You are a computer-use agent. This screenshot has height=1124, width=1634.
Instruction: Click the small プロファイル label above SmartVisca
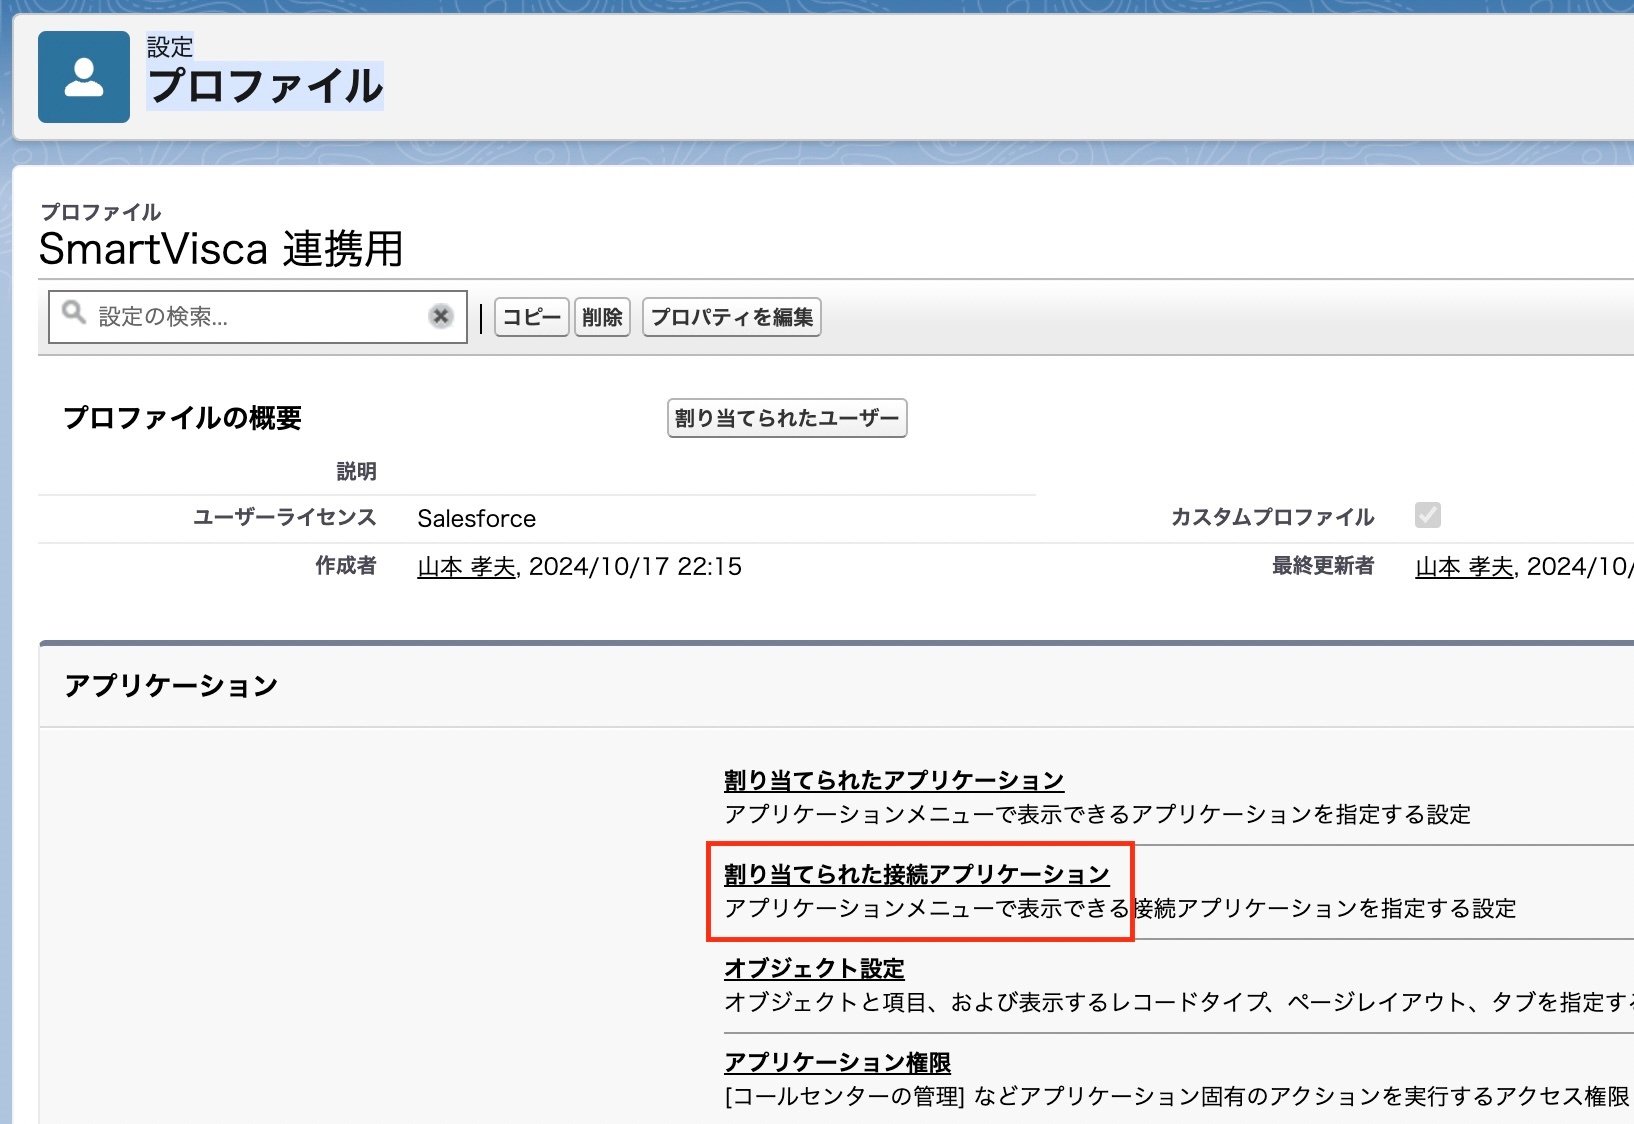(101, 212)
